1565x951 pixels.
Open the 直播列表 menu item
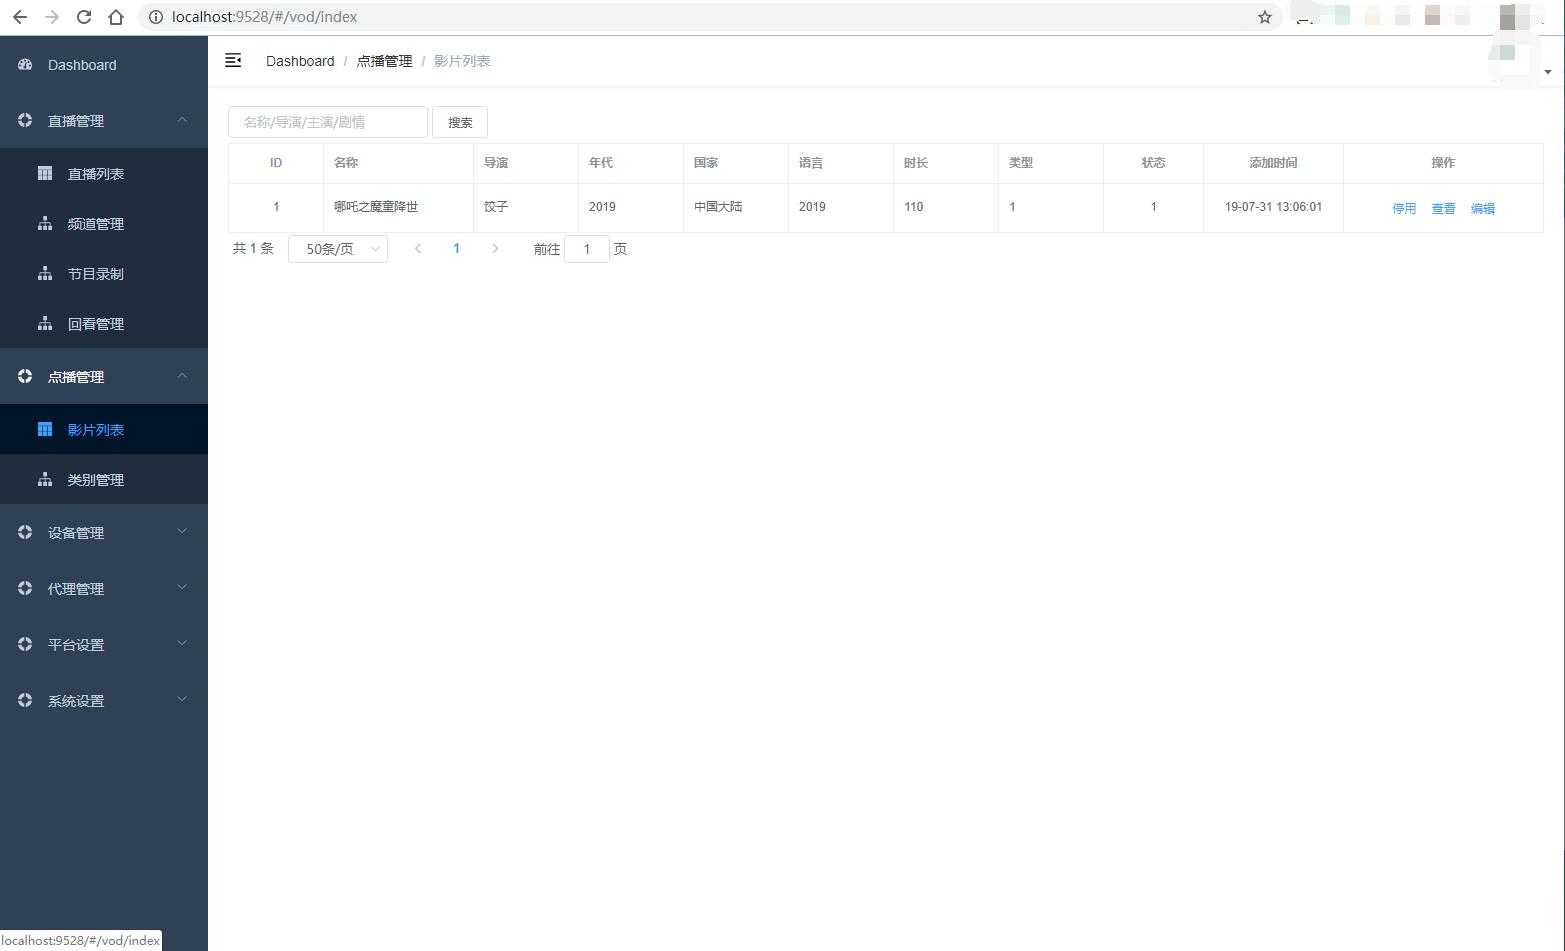pos(104,174)
